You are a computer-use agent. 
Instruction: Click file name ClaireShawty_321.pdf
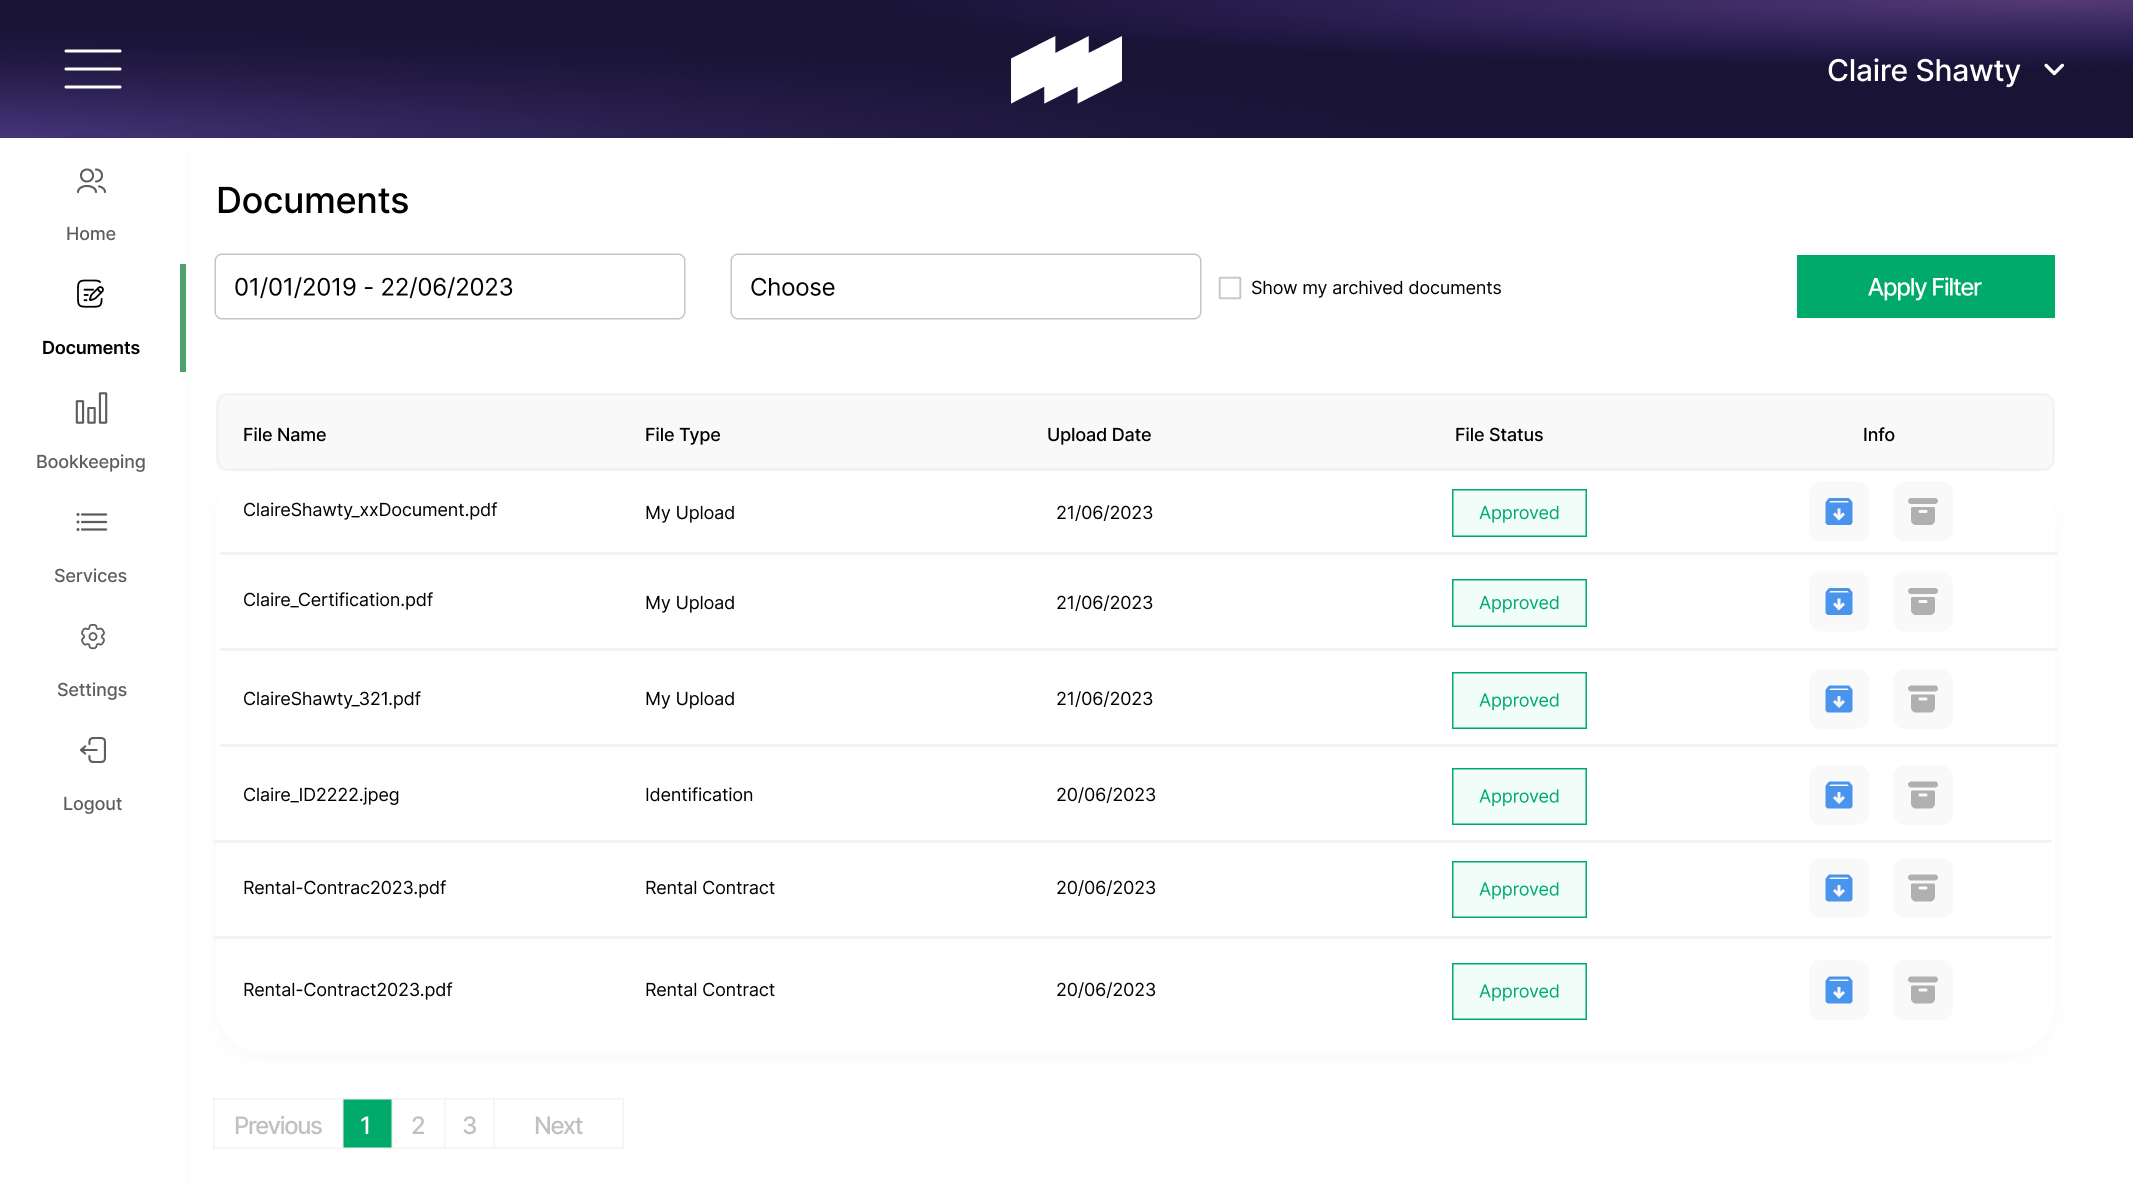[x=332, y=699]
